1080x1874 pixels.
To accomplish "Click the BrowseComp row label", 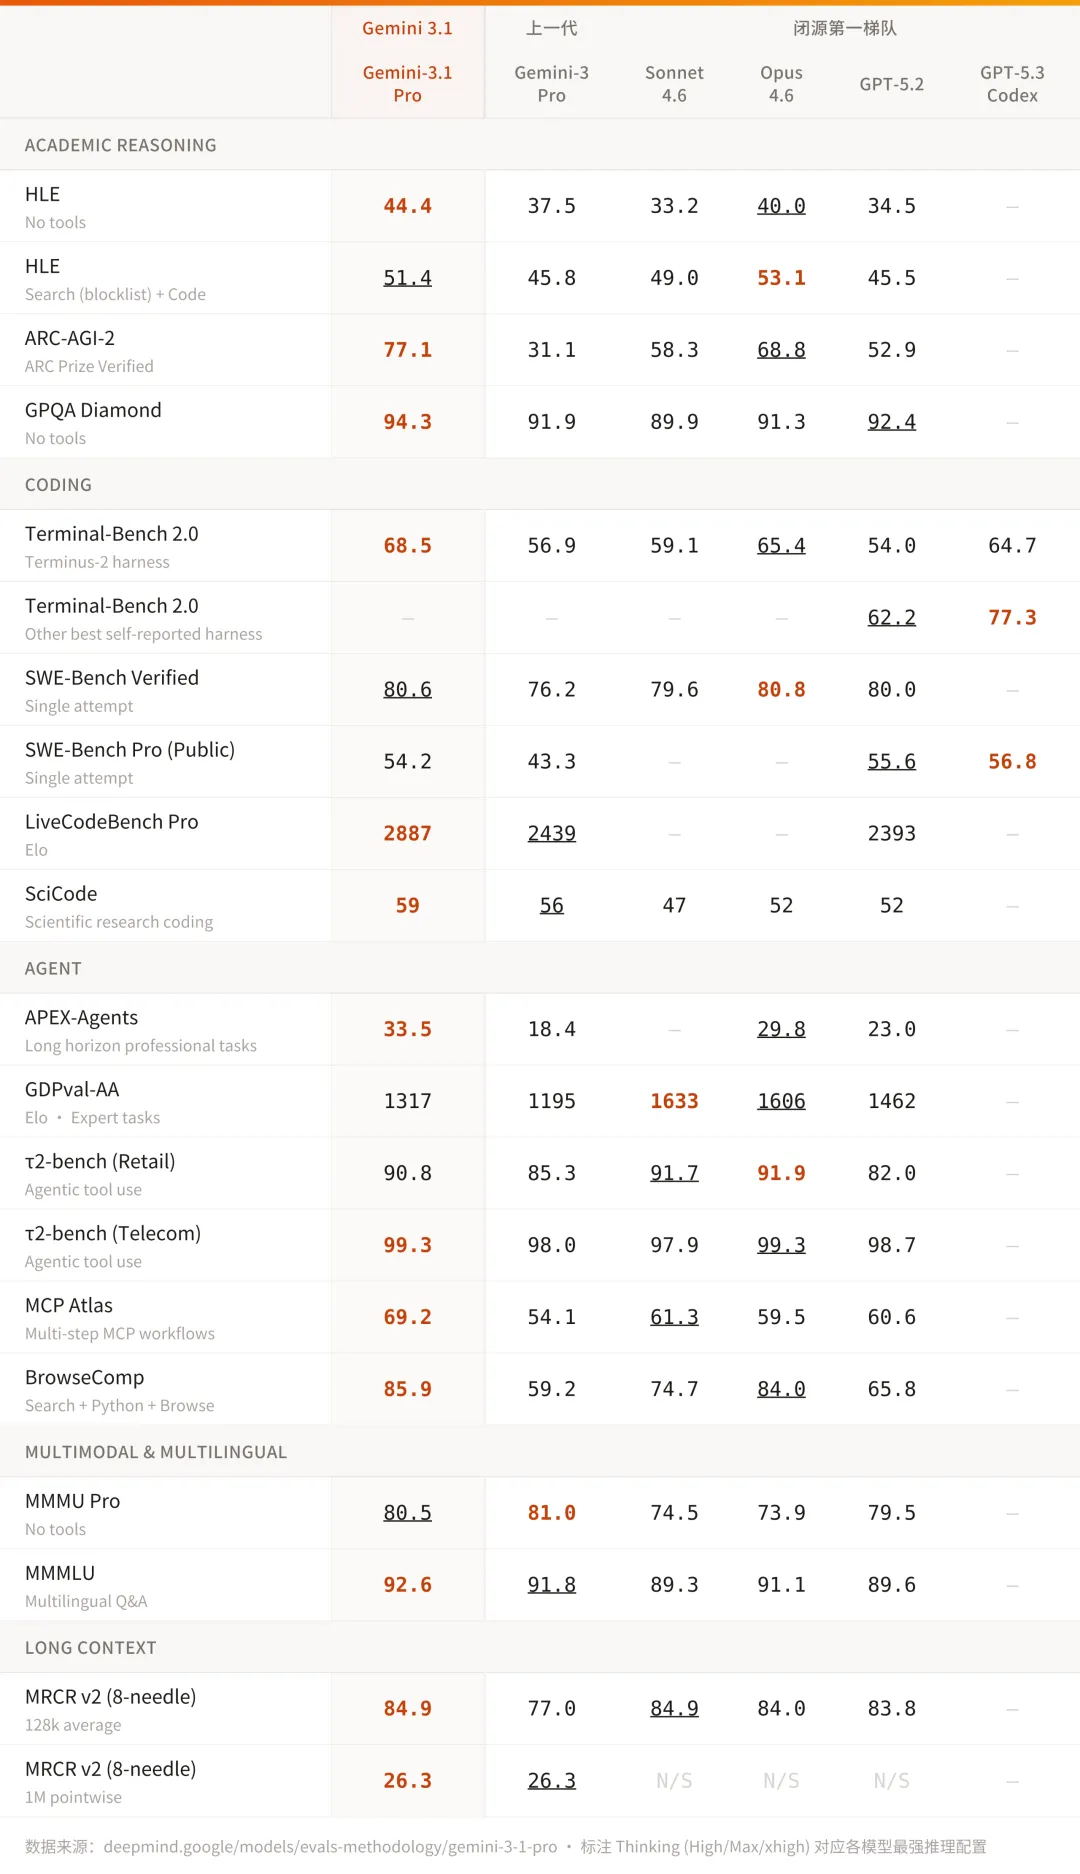I will point(85,1377).
